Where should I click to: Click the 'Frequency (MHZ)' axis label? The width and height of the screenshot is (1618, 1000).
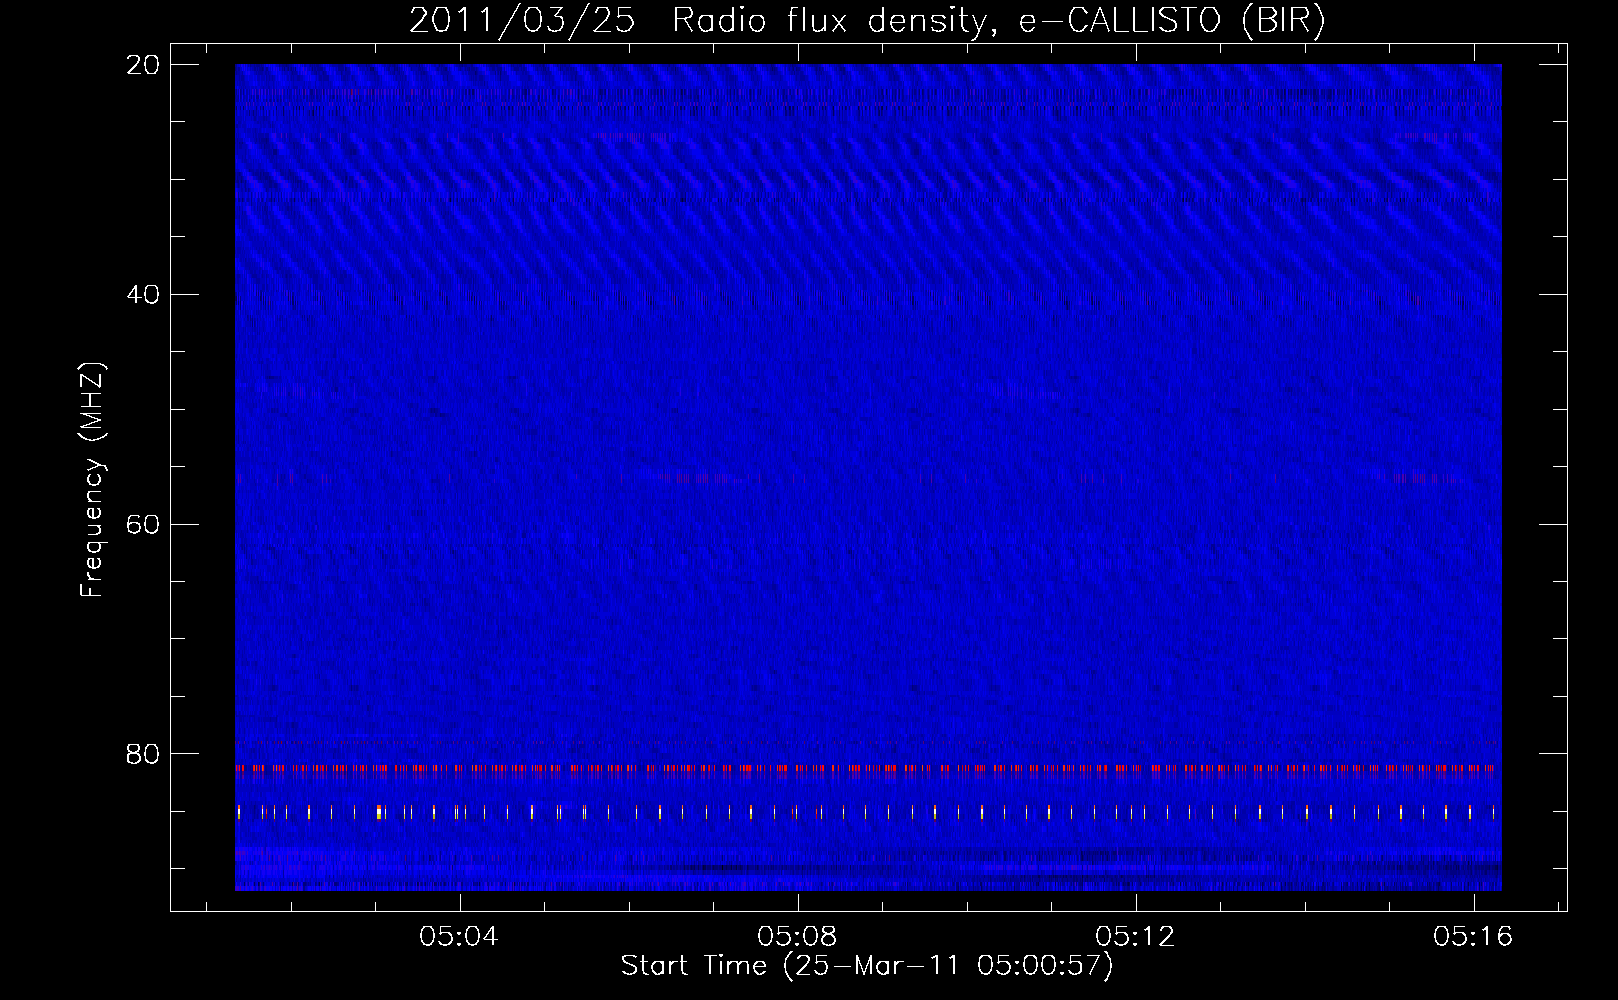click(92, 480)
